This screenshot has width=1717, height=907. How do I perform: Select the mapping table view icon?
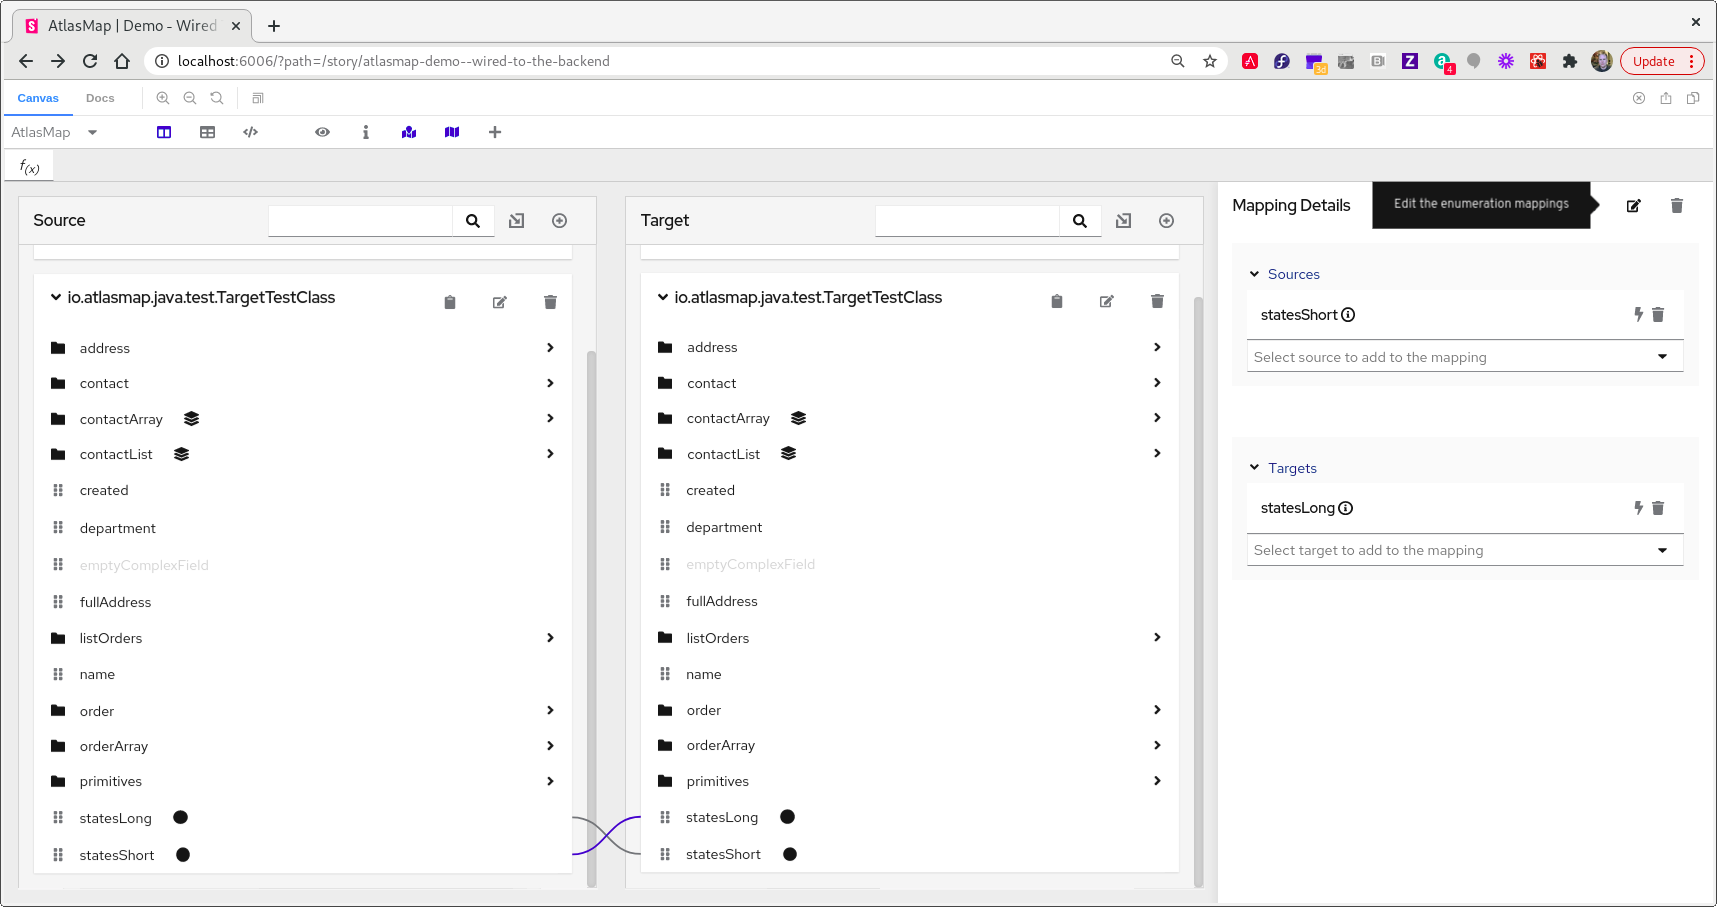(x=207, y=132)
